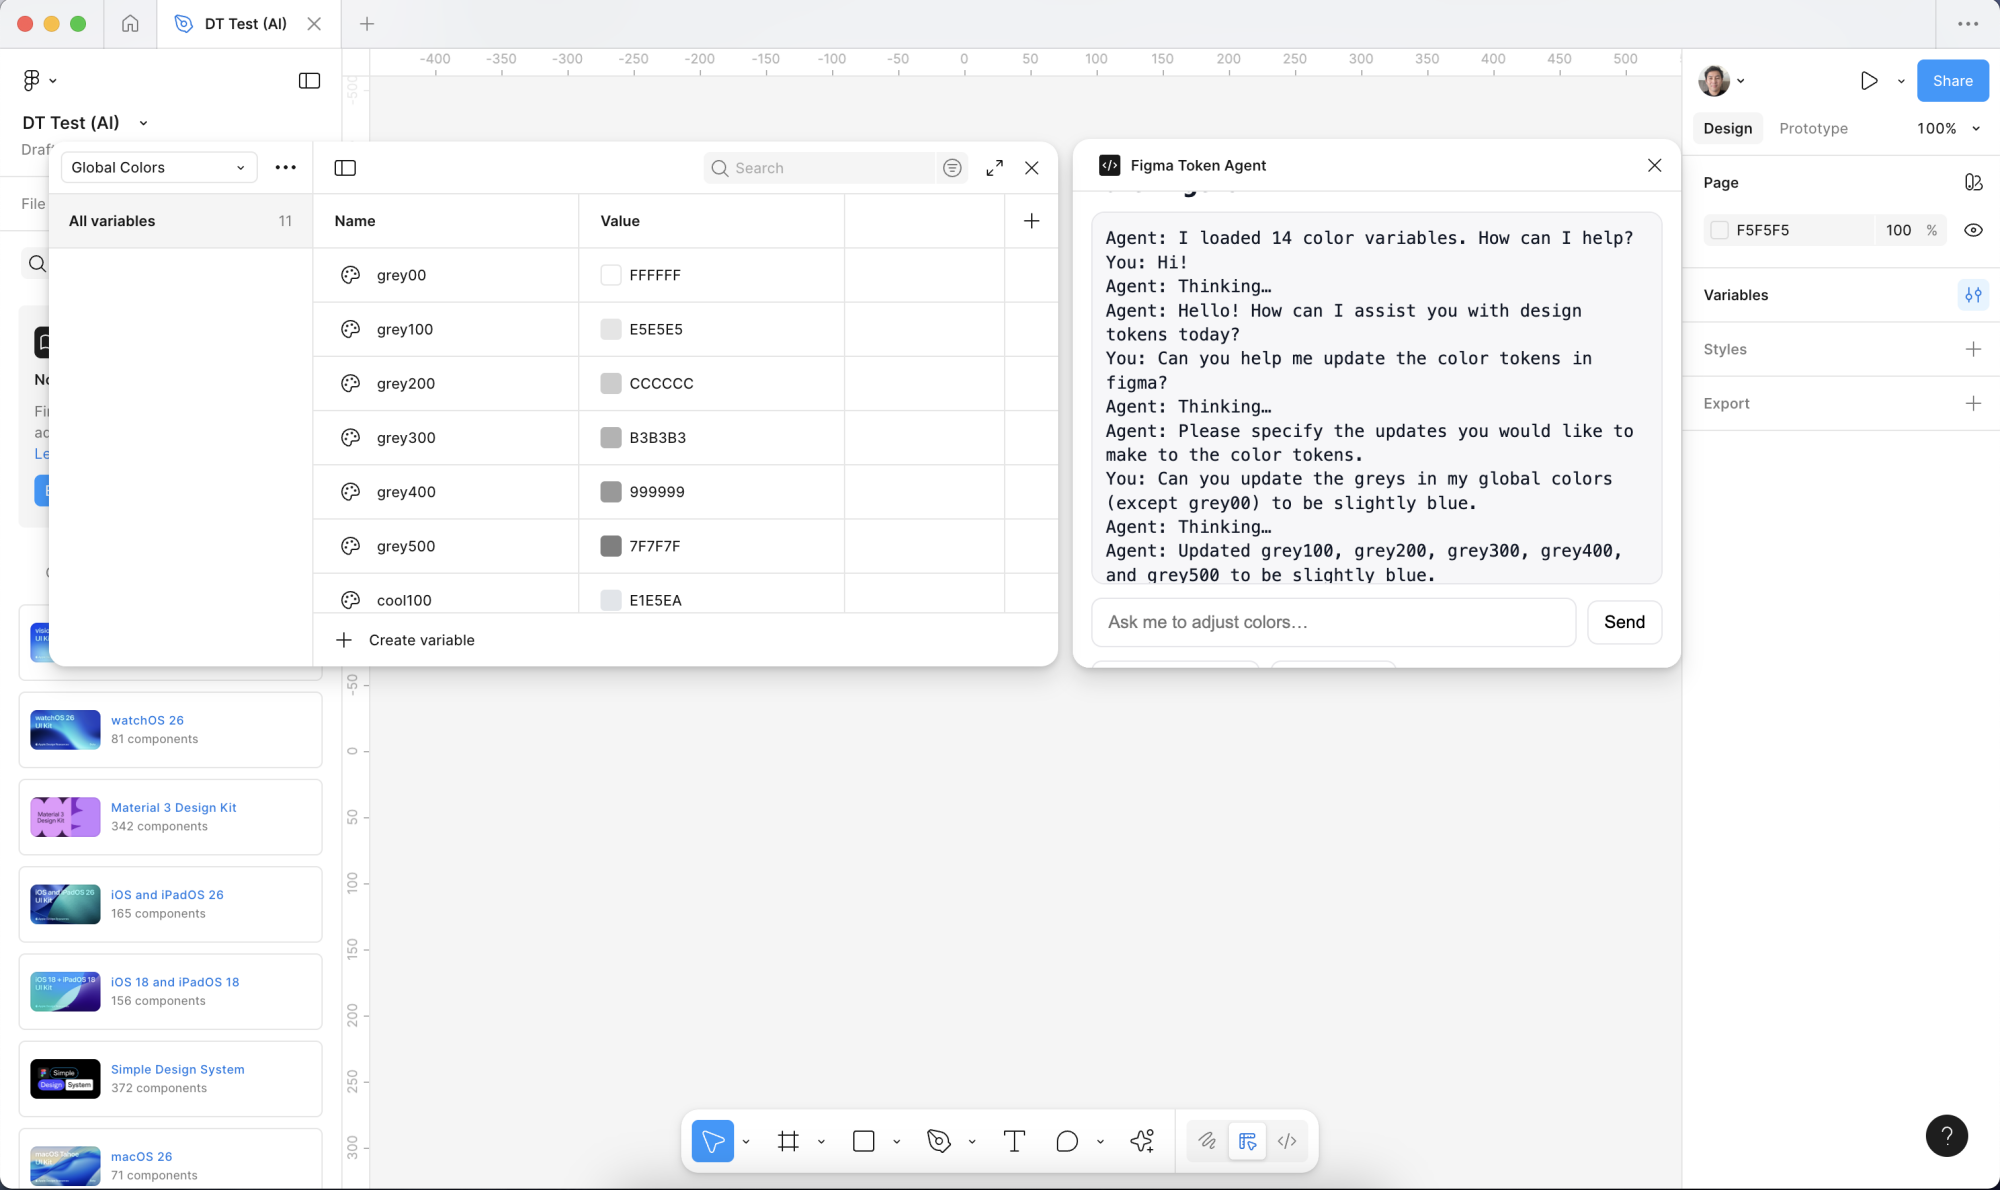The image size is (2000, 1190).
Task: Toggle page background visibility eye icon
Action: click(x=1973, y=230)
